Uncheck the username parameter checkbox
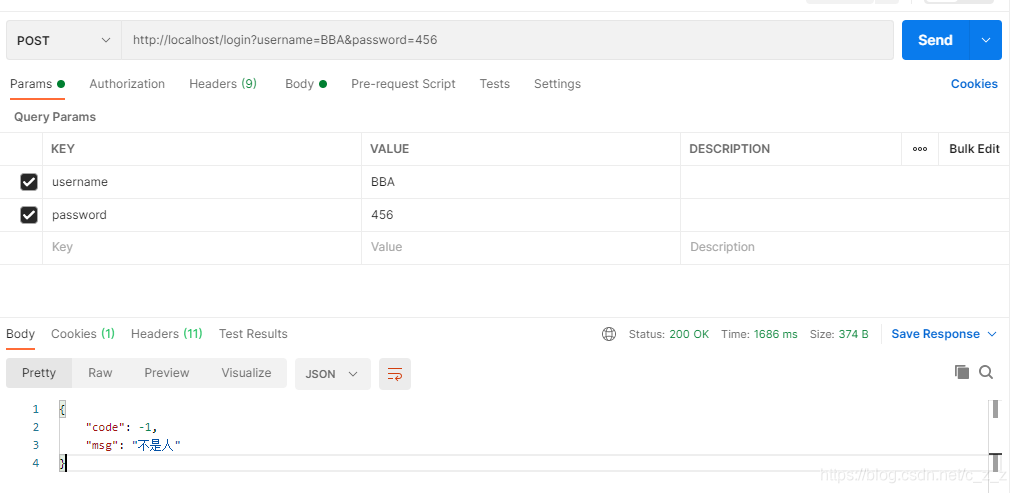 pyautogui.click(x=29, y=182)
